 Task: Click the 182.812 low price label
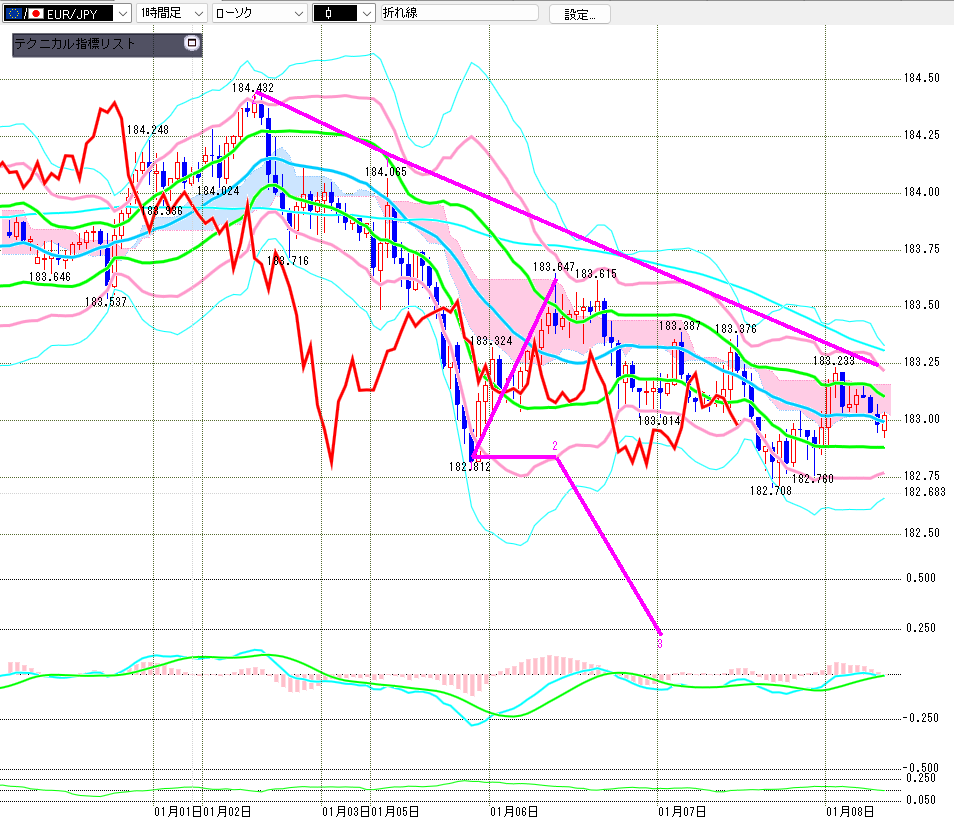[x=470, y=467]
